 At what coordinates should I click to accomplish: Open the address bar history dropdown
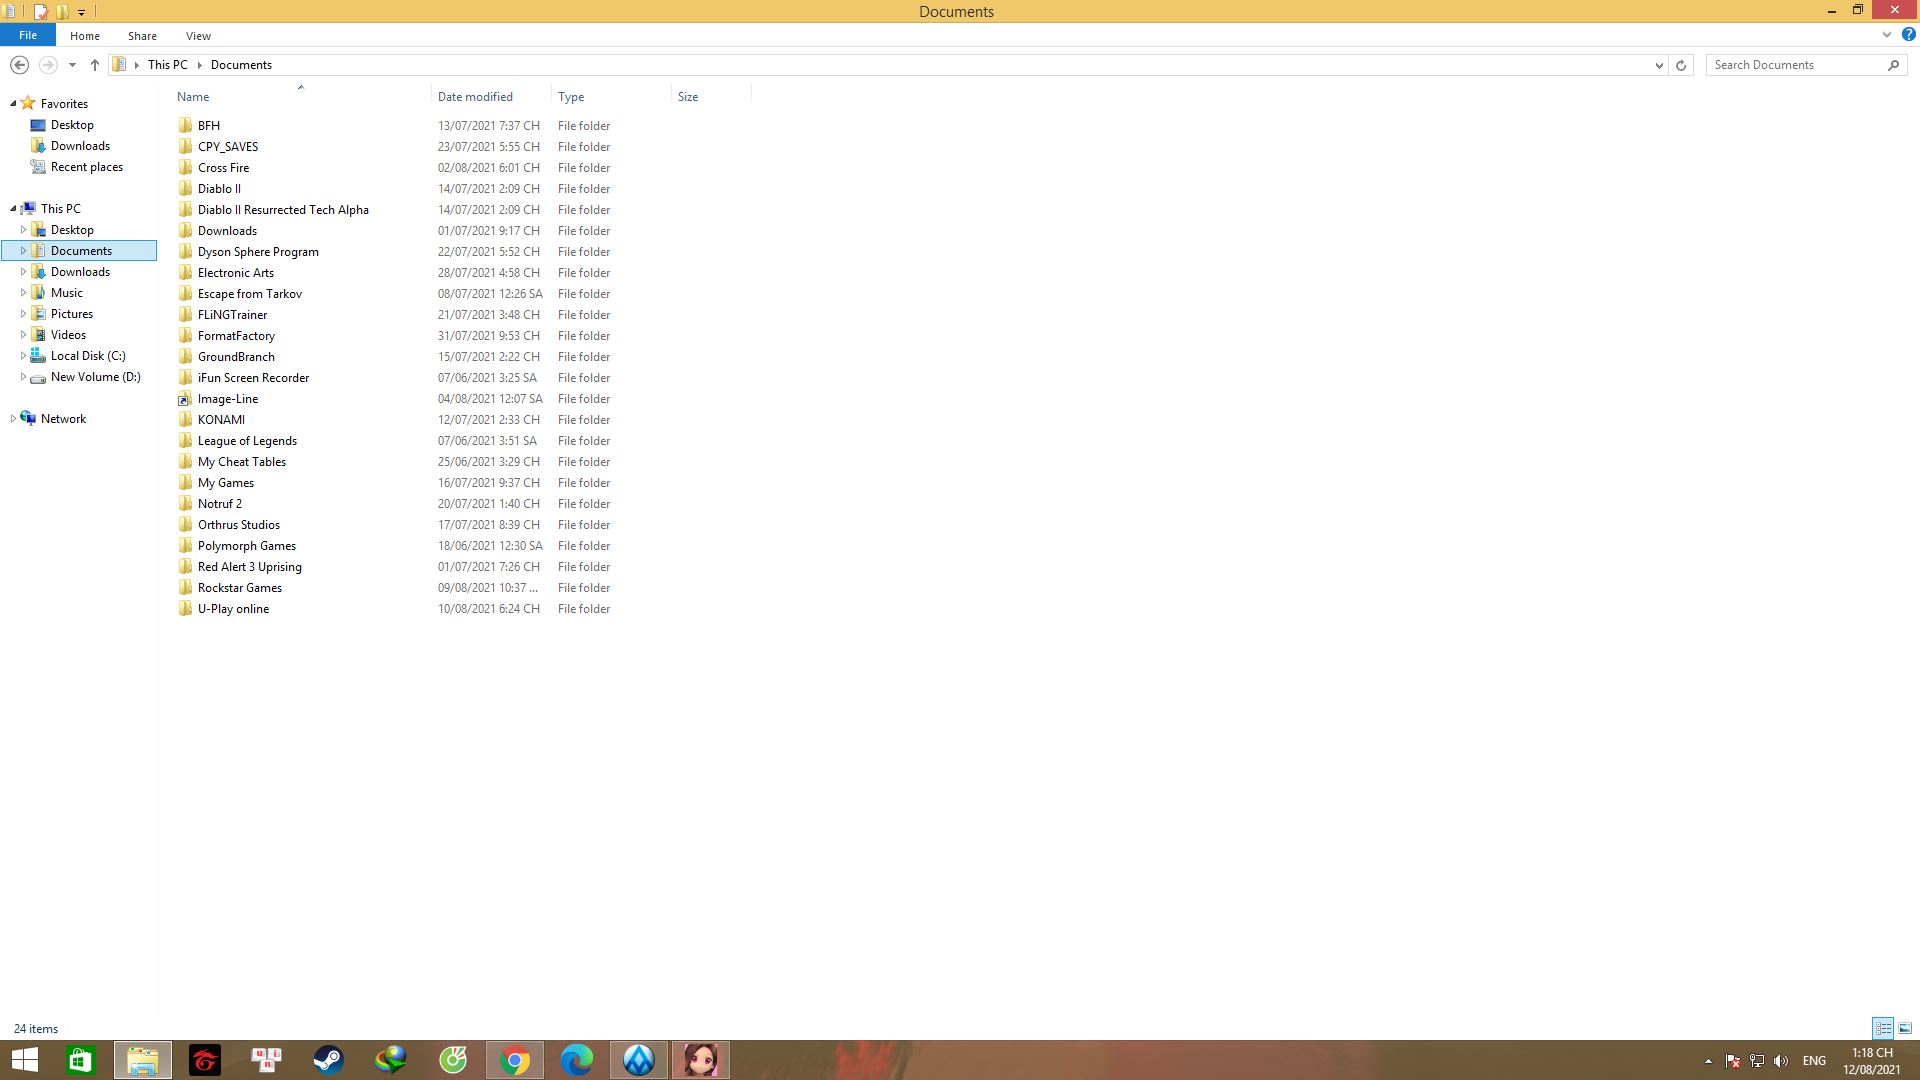click(x=1659, y=65)
